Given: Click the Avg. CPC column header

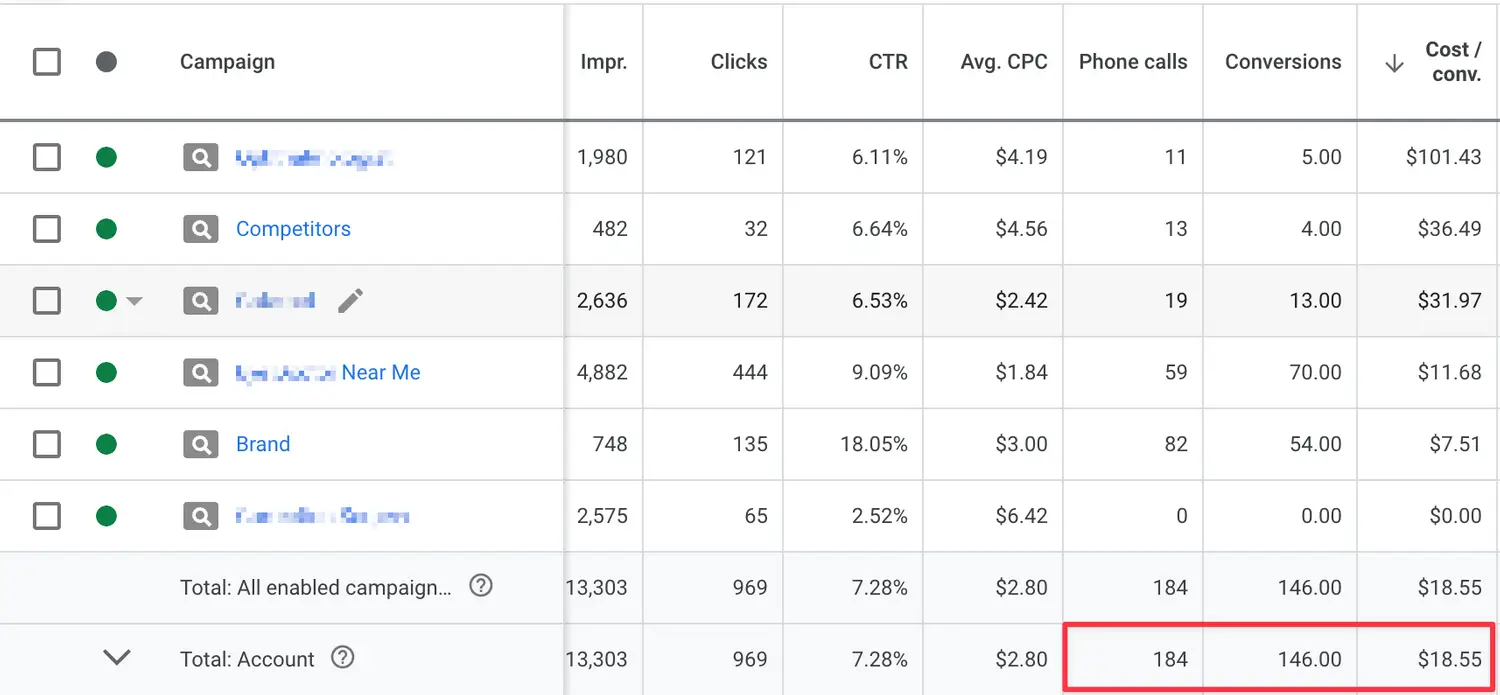Looking at the screenshot, I should [x=1003, y=62].
